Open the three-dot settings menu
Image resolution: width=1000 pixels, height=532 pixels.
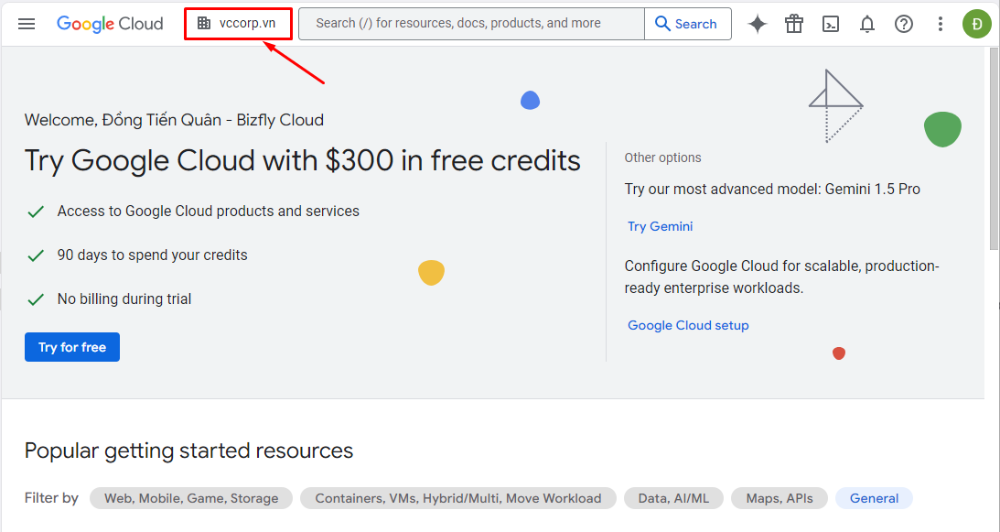click(x=940, y=24)
